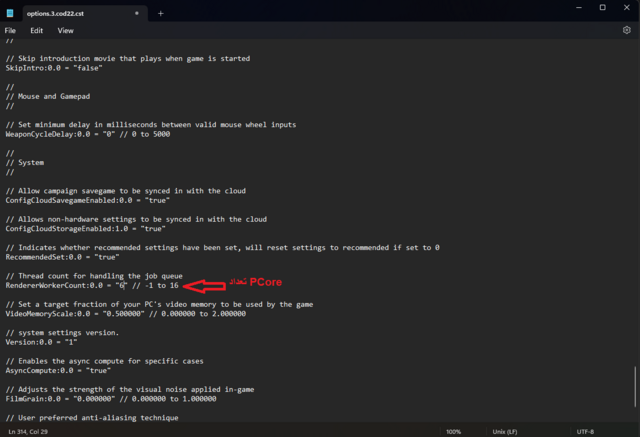The height and width of the screenshot is (437, 640).
Task: Click Version:0.0 = "1" line
Action: 41,342
